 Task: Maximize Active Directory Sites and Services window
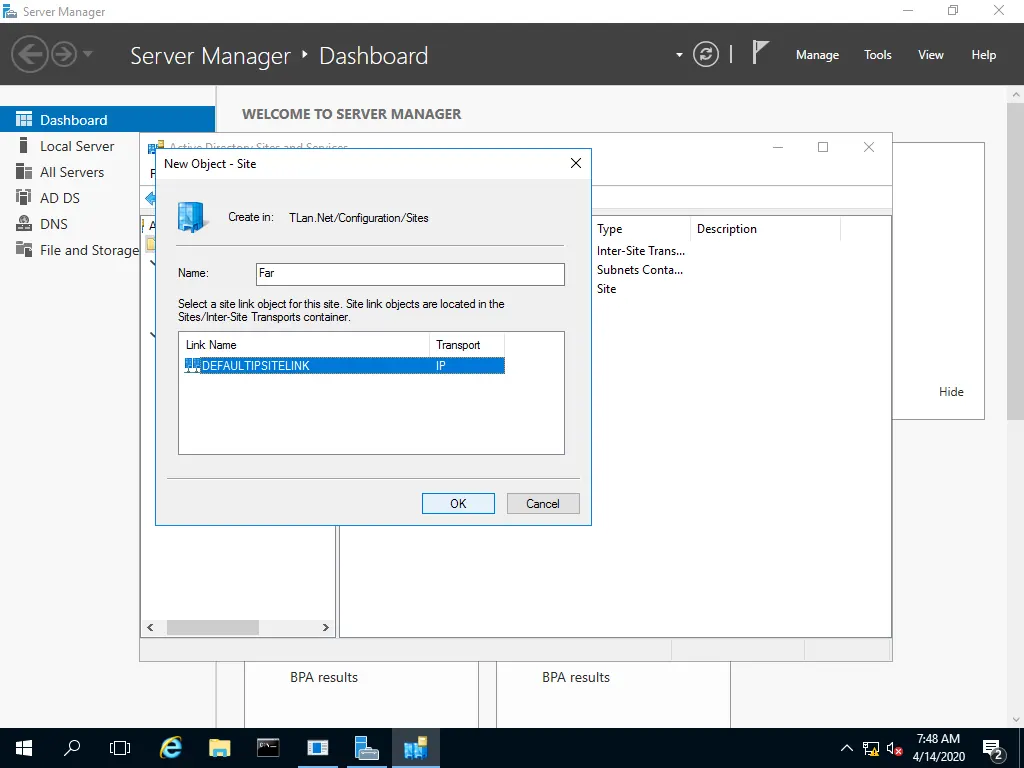tap(823, 147)
